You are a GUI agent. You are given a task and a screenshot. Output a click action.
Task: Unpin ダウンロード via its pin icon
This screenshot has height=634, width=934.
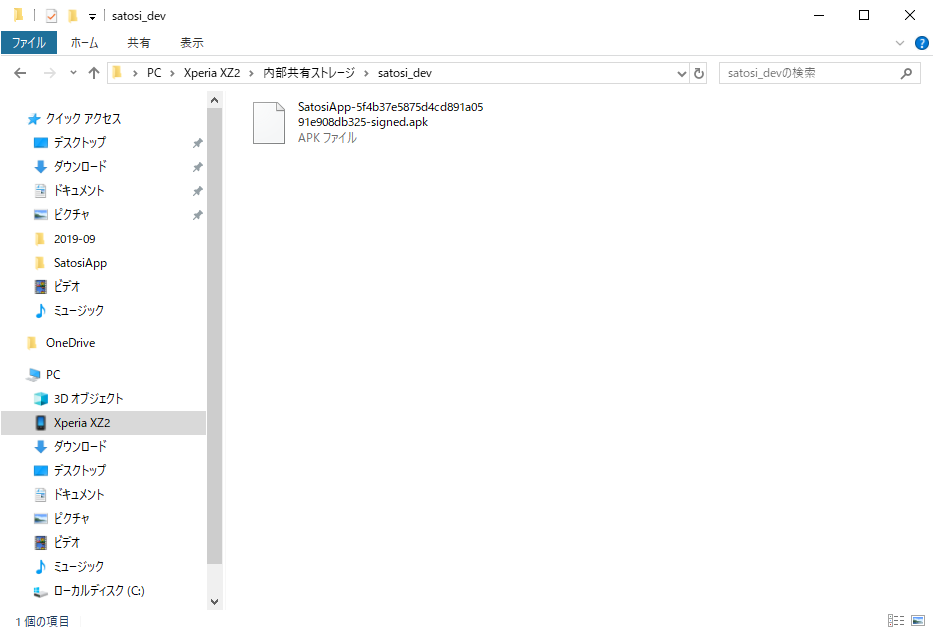[197, 167]
